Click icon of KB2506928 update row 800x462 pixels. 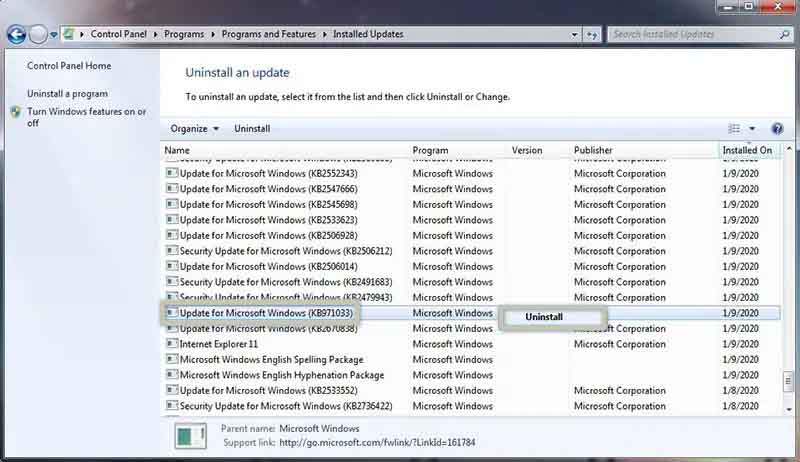point(172,235)
